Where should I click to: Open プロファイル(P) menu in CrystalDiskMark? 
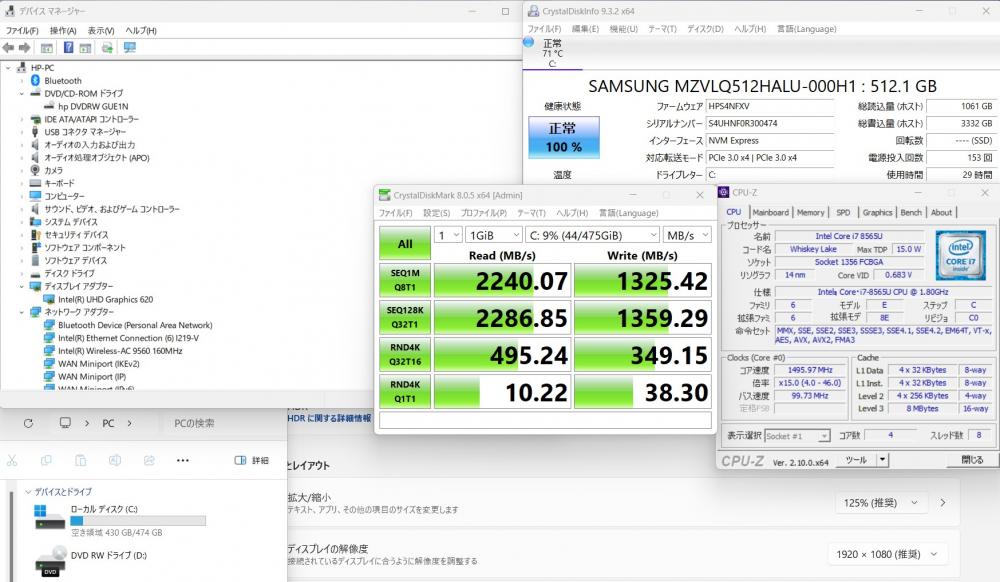[483, 213]
